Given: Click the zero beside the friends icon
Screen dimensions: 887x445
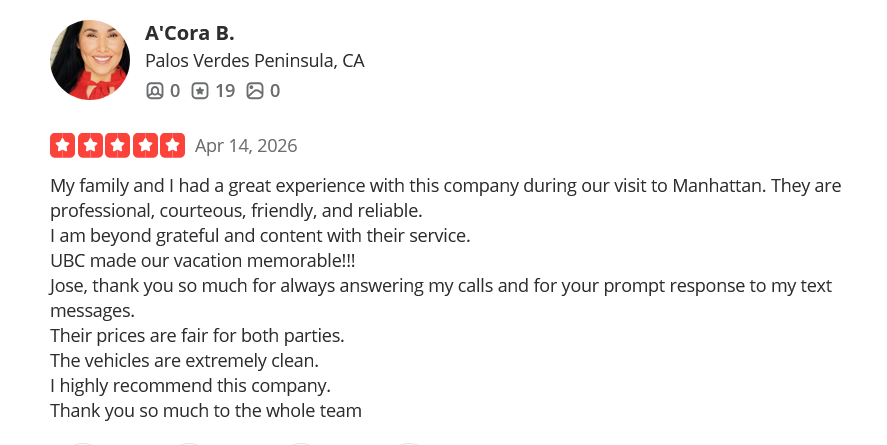Looking at the screenshot, I should (x=175, y=91).
